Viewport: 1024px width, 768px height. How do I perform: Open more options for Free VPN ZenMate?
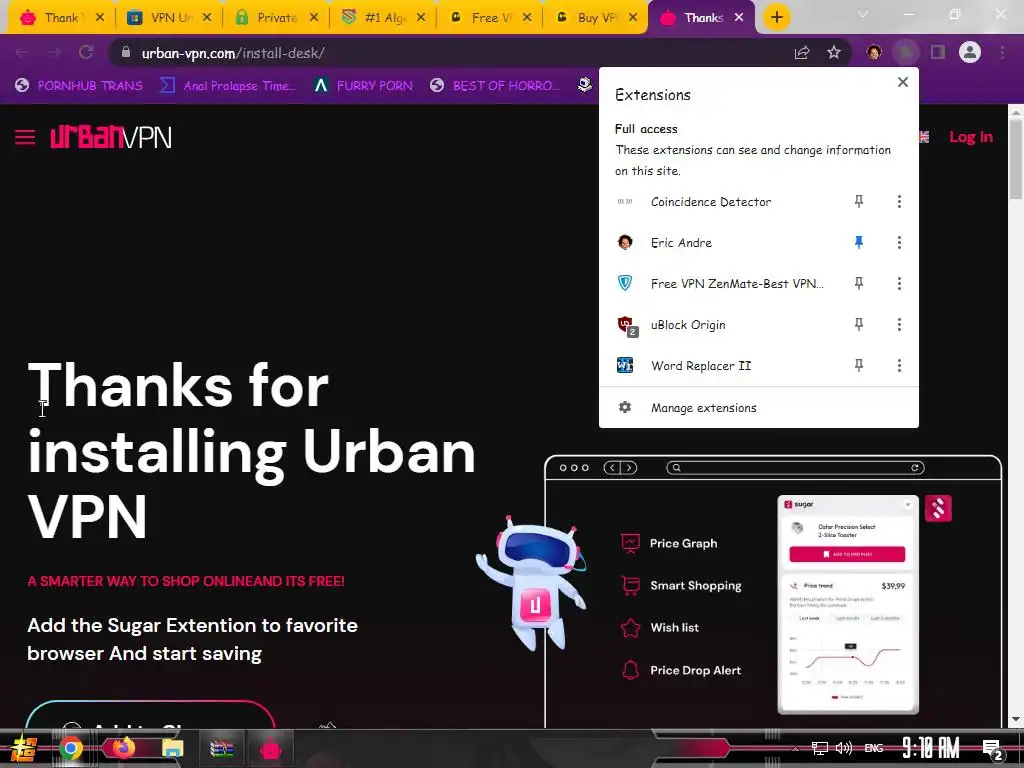pos(899,283)
